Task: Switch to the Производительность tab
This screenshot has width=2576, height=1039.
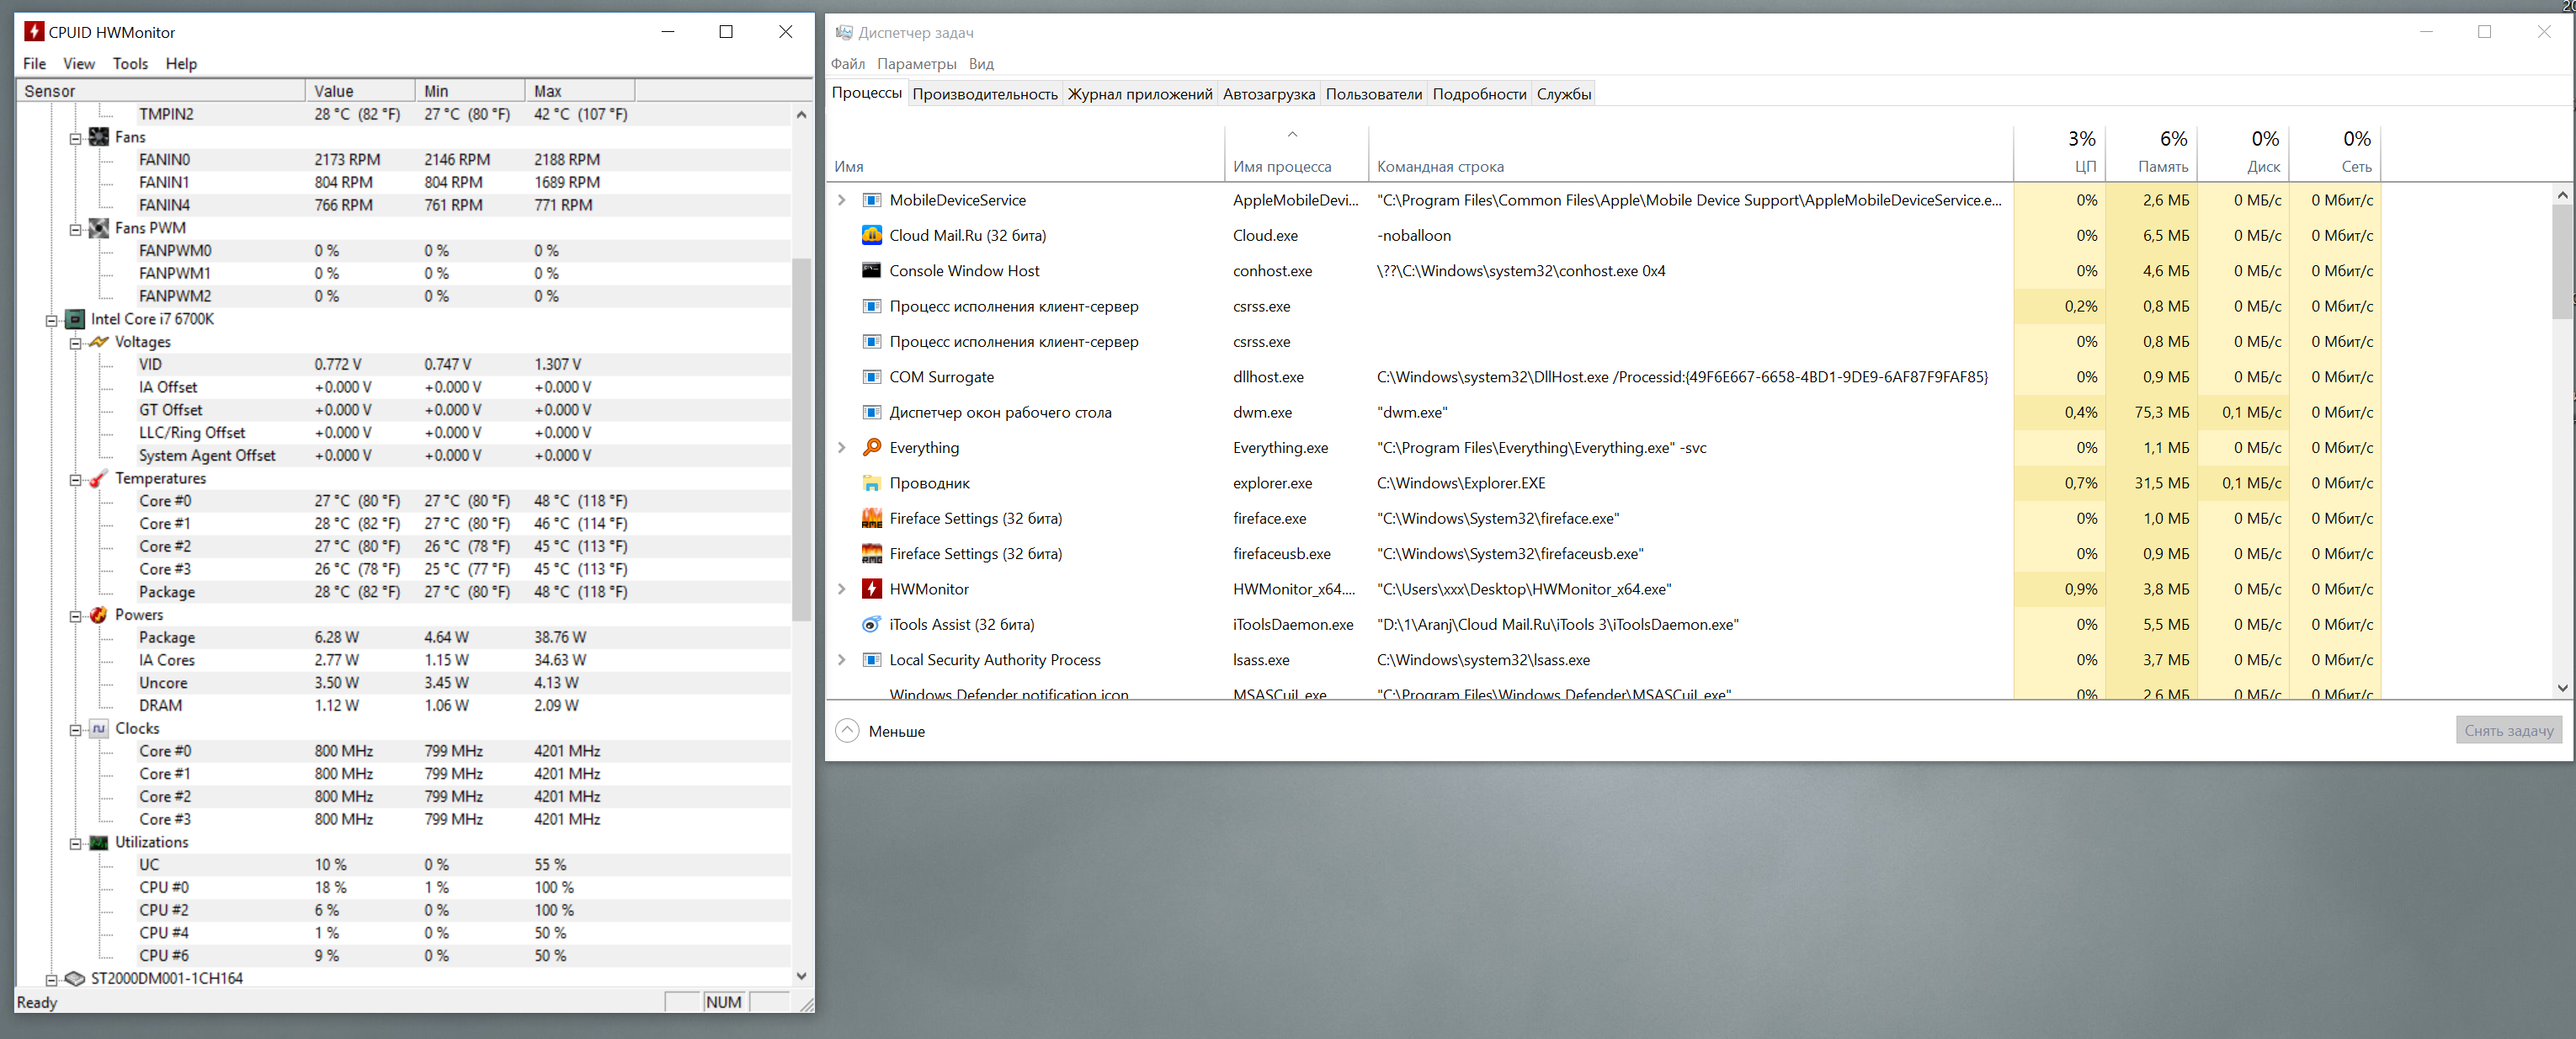Action: (x=985, y=94)
